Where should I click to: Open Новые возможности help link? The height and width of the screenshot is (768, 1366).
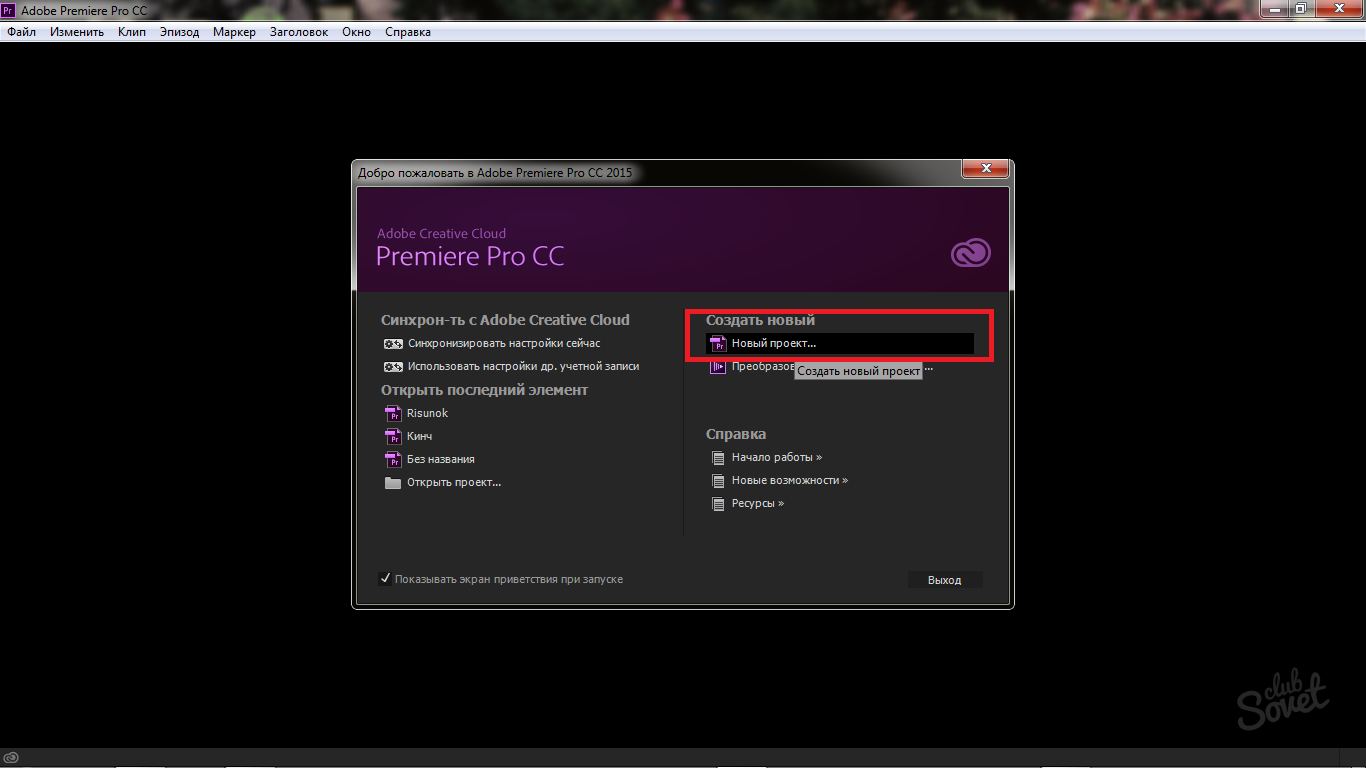click(x=790, y=480)
